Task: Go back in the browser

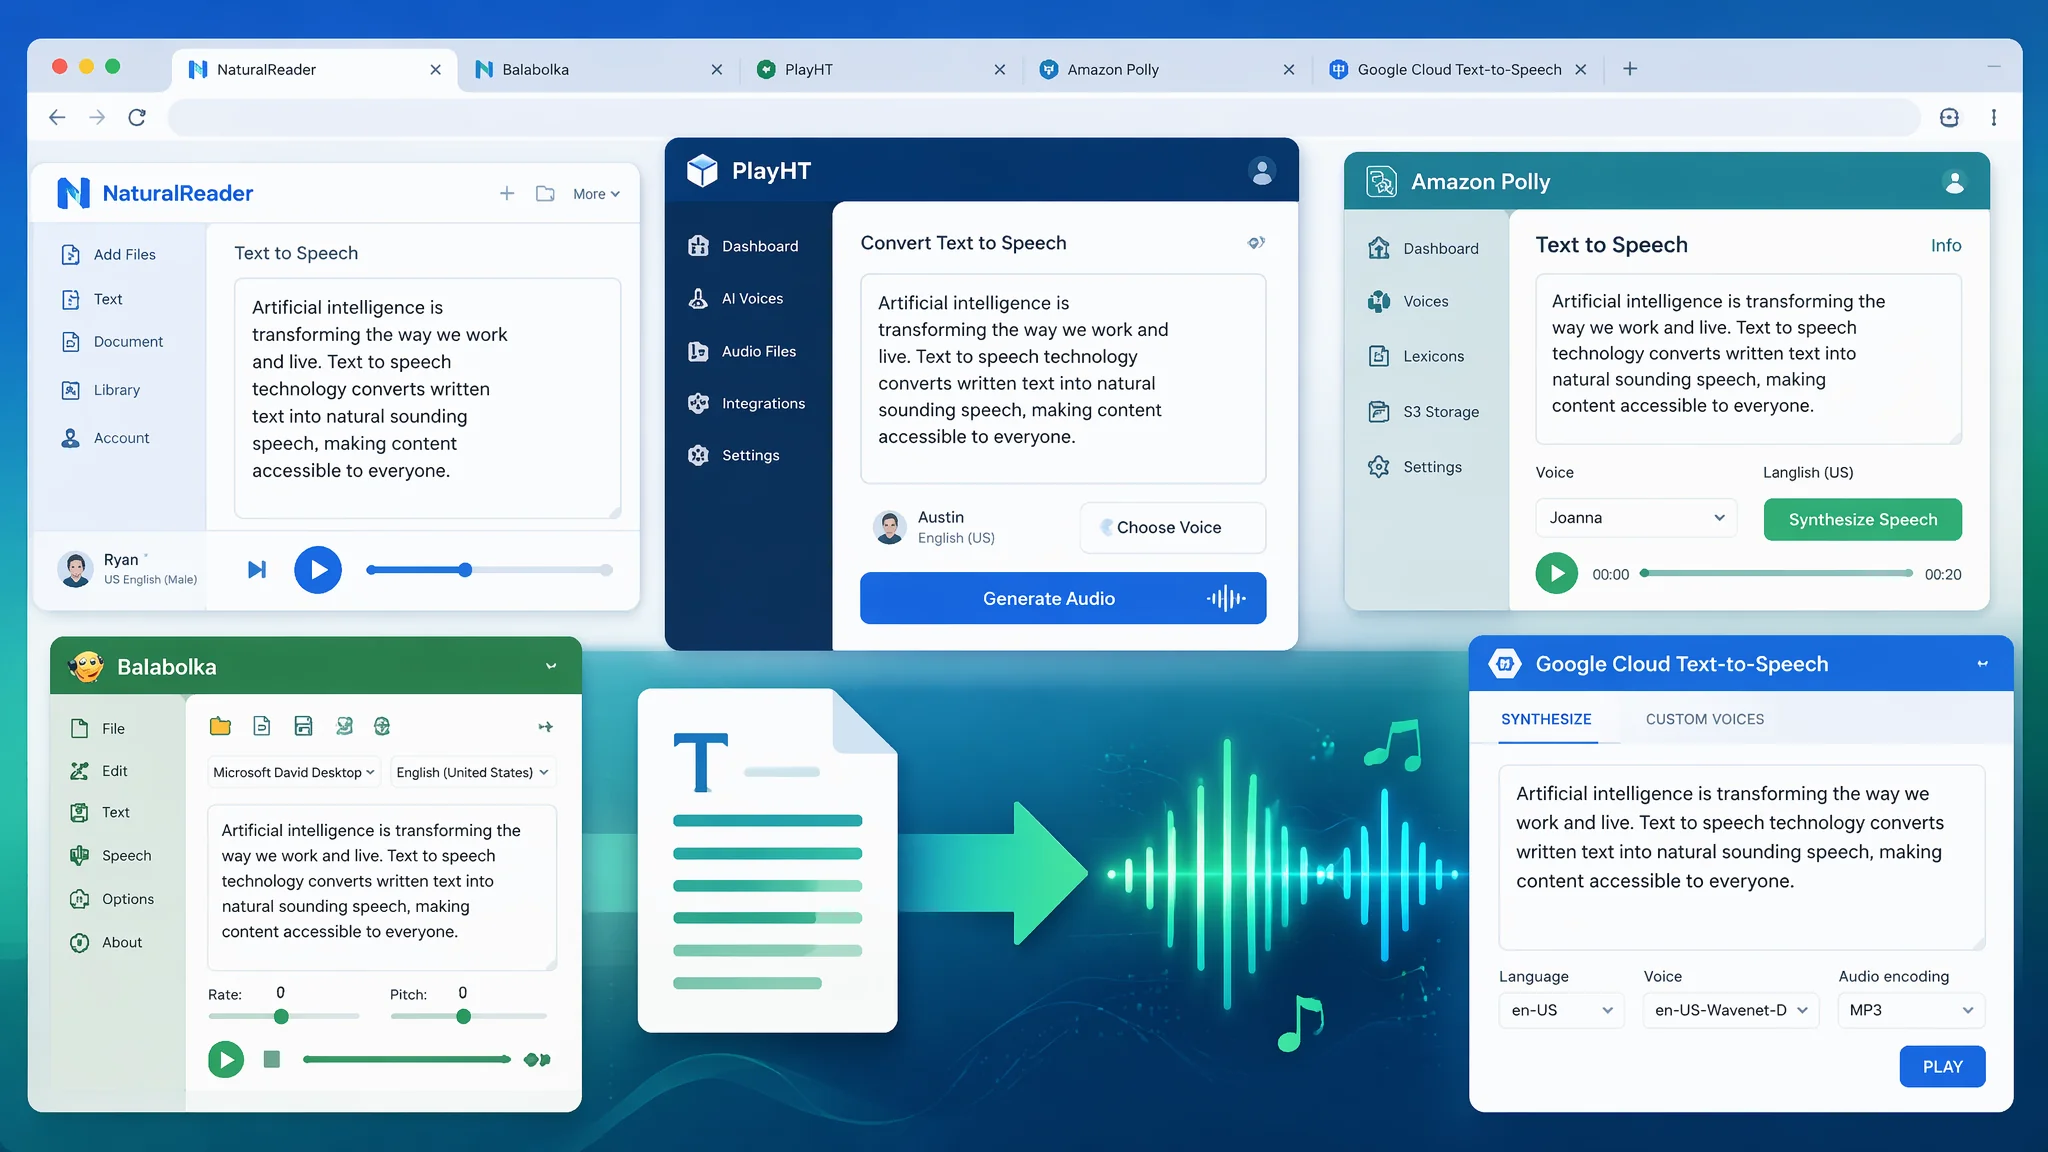Action: point(57,117)
